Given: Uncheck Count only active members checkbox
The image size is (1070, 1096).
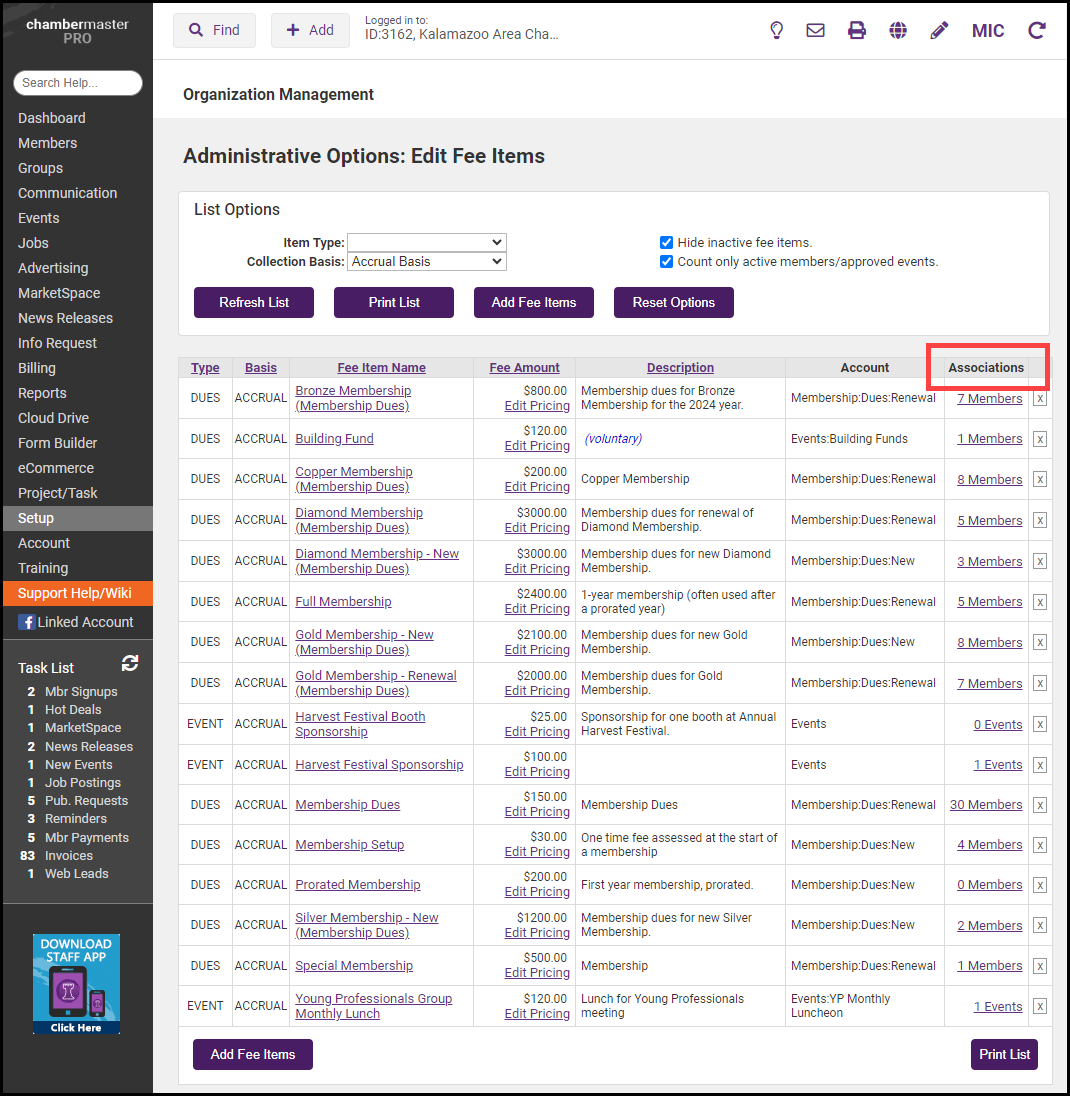Looking at the screenshot, I should tap(666, 262).
